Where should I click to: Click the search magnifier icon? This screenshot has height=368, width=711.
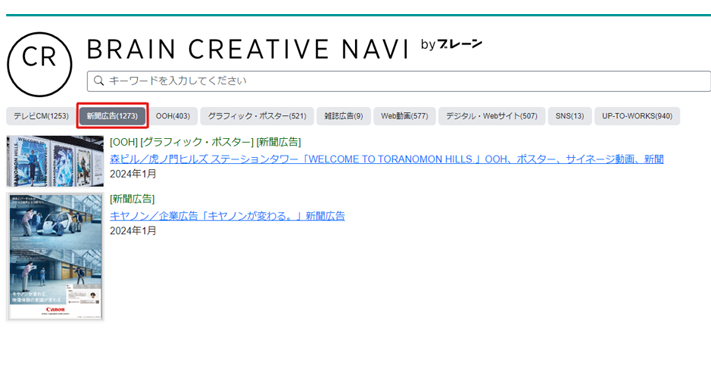pyautogui.click(x=98, y=81)
